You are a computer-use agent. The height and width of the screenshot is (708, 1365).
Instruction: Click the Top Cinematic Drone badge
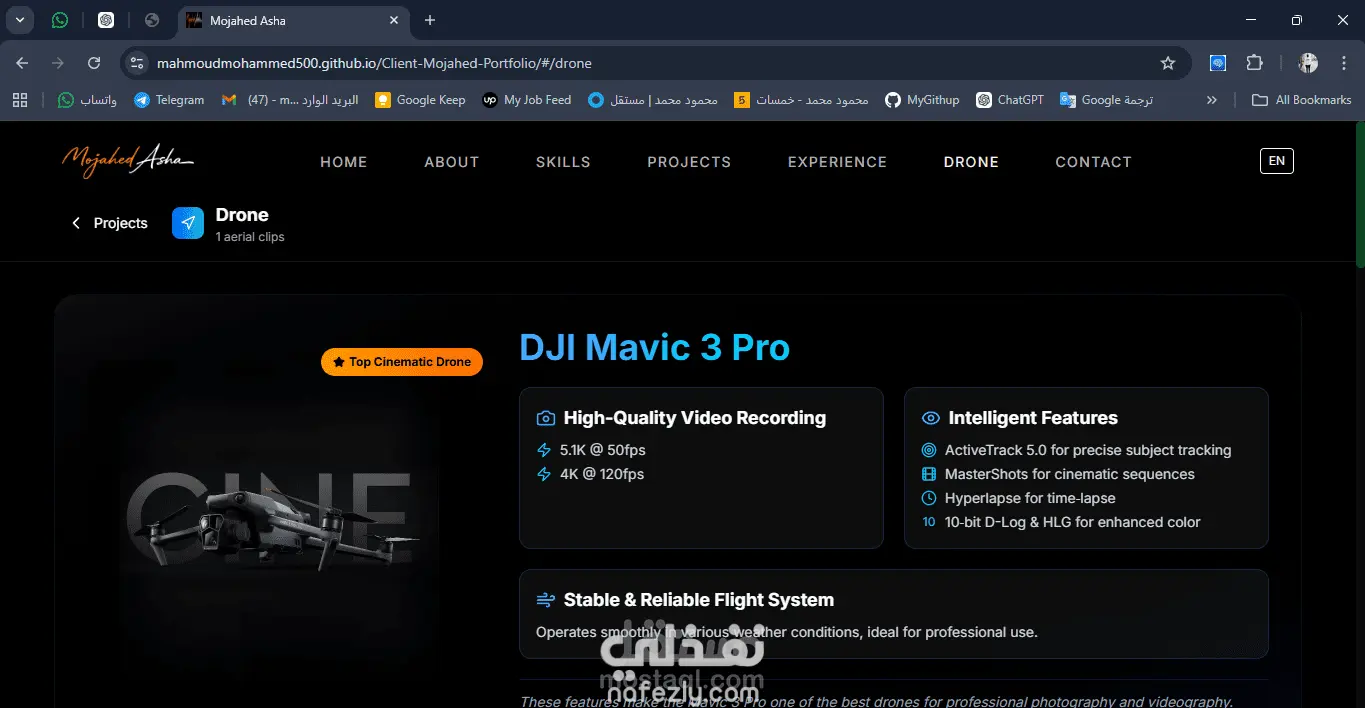coord(402,362)
